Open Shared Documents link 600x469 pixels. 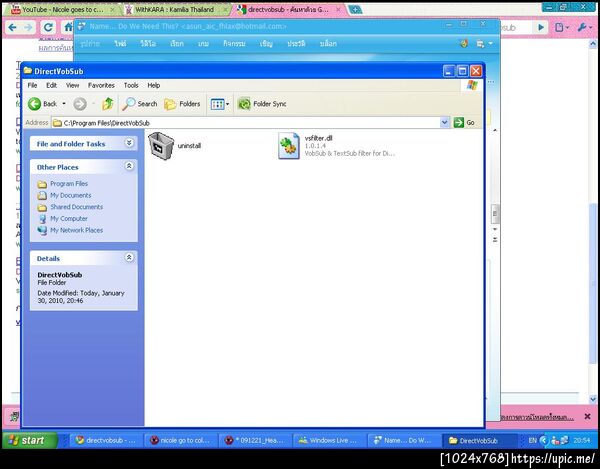coord(77,207)
